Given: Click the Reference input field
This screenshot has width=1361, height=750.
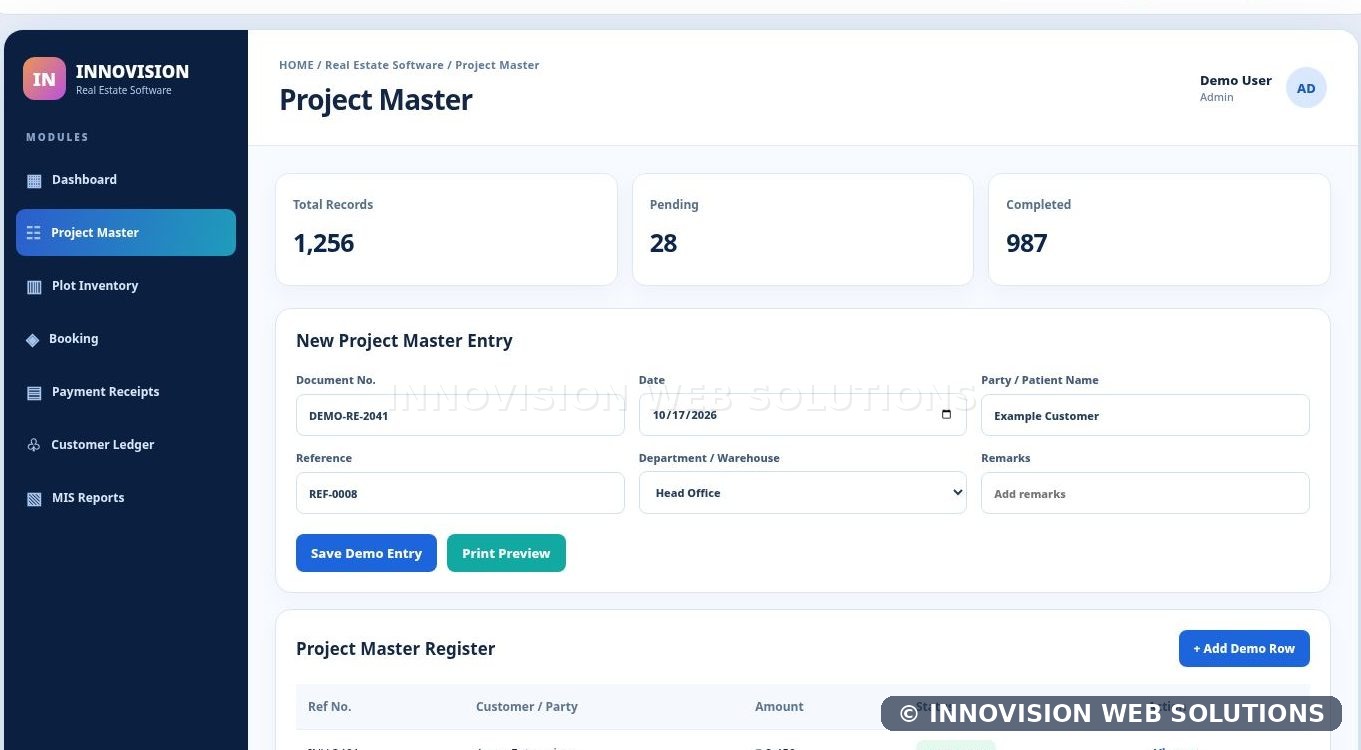Looking at the screenshot, I should tap(460, 493).
